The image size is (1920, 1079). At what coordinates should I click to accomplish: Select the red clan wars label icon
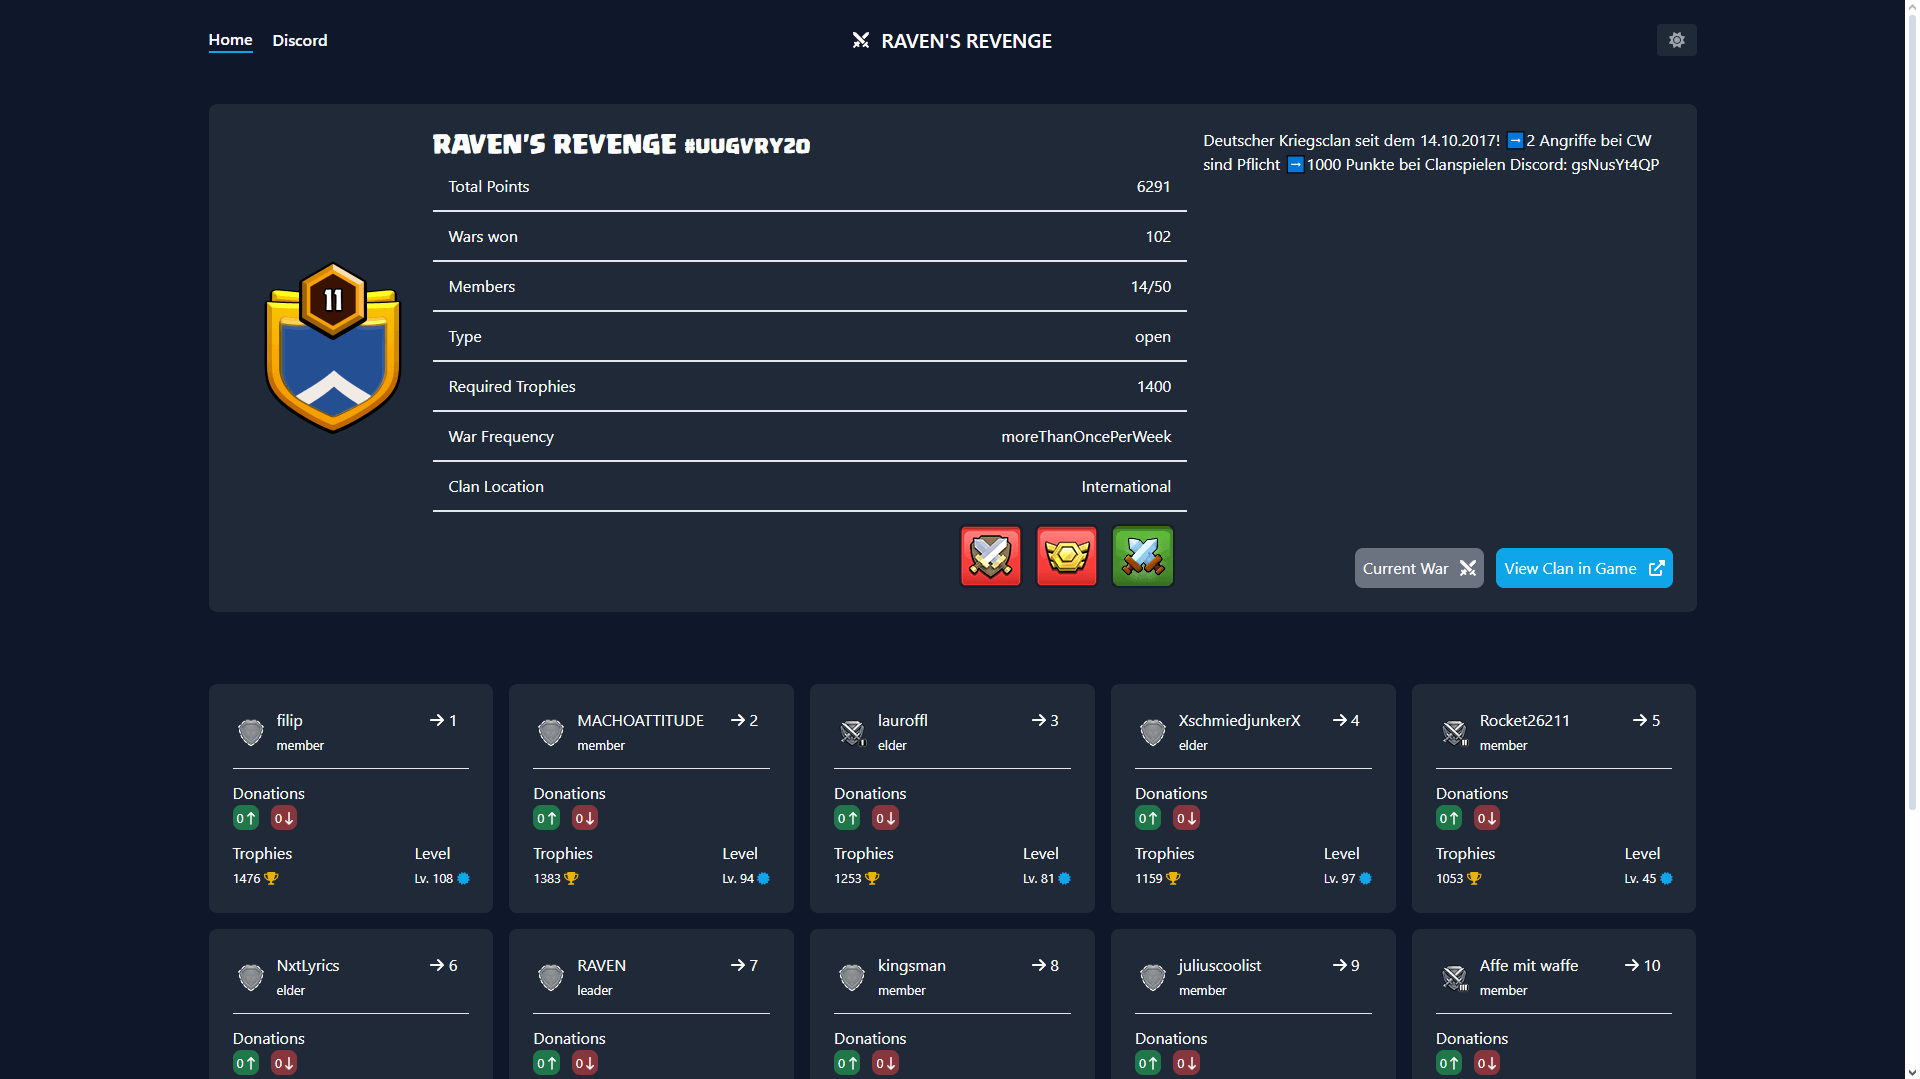pos(990,556)
